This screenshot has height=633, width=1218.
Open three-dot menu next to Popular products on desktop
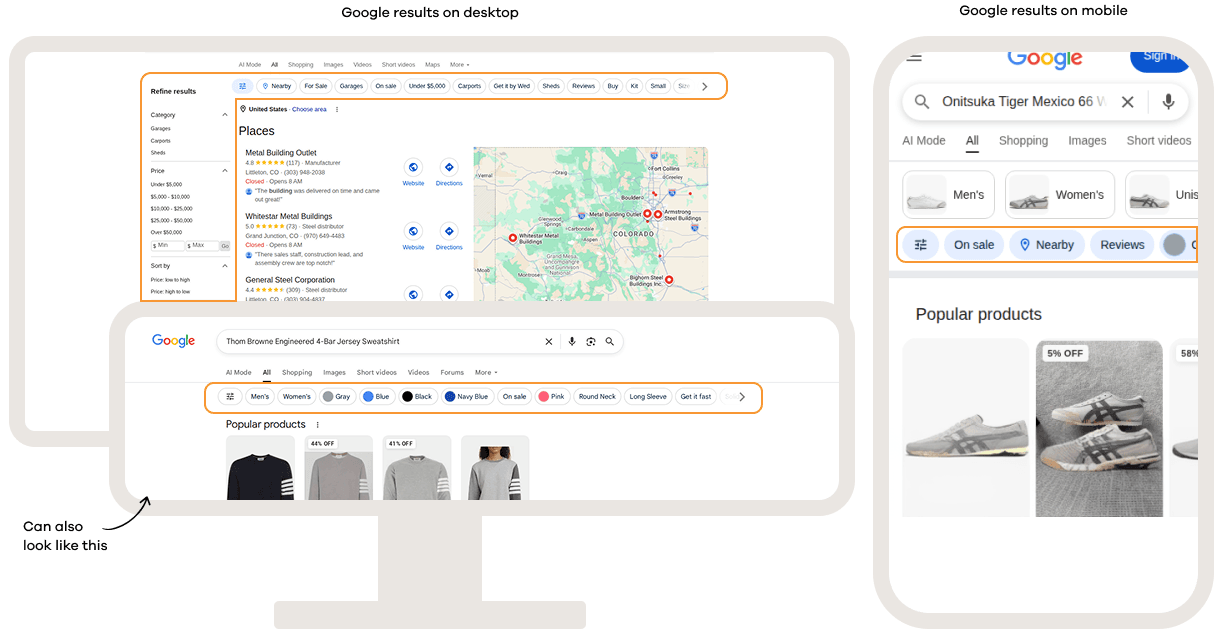317,425
